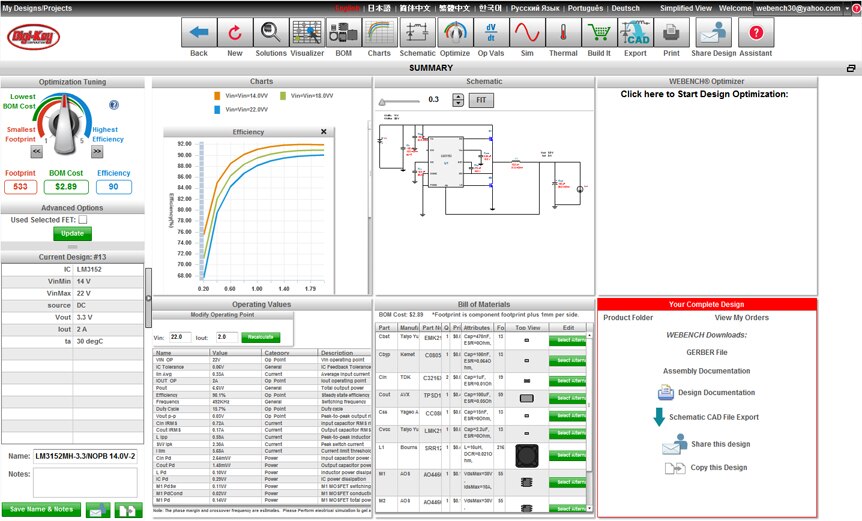862x521 pixels.
Task: Open My Designs/Projects menu
Action: pos(41,7)
